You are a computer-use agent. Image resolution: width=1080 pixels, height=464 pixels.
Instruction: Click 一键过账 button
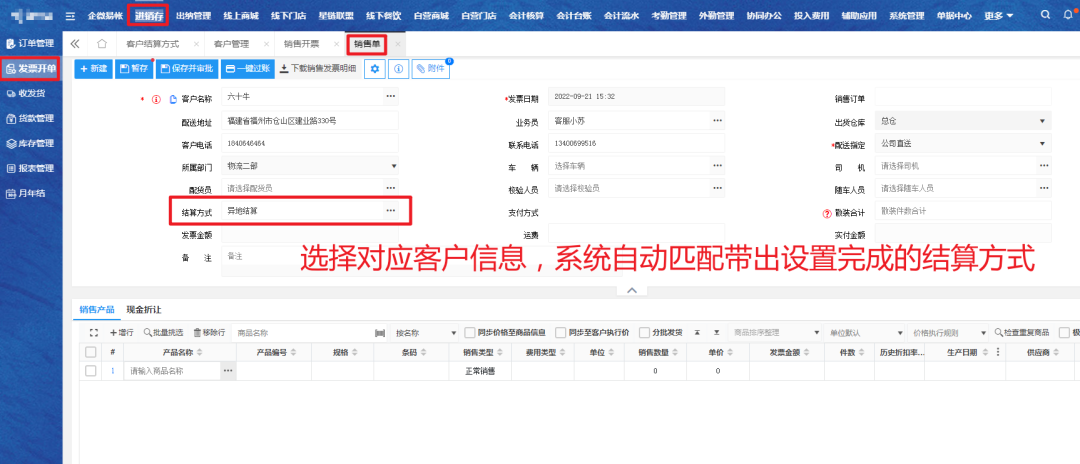[247, 68]
